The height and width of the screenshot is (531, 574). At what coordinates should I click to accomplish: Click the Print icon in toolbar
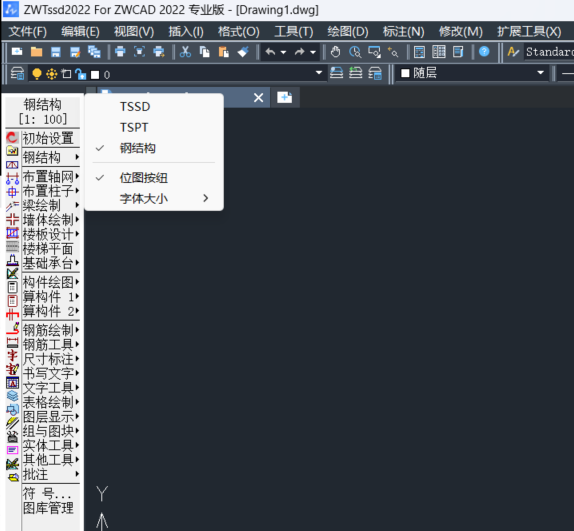pos(120,52)
